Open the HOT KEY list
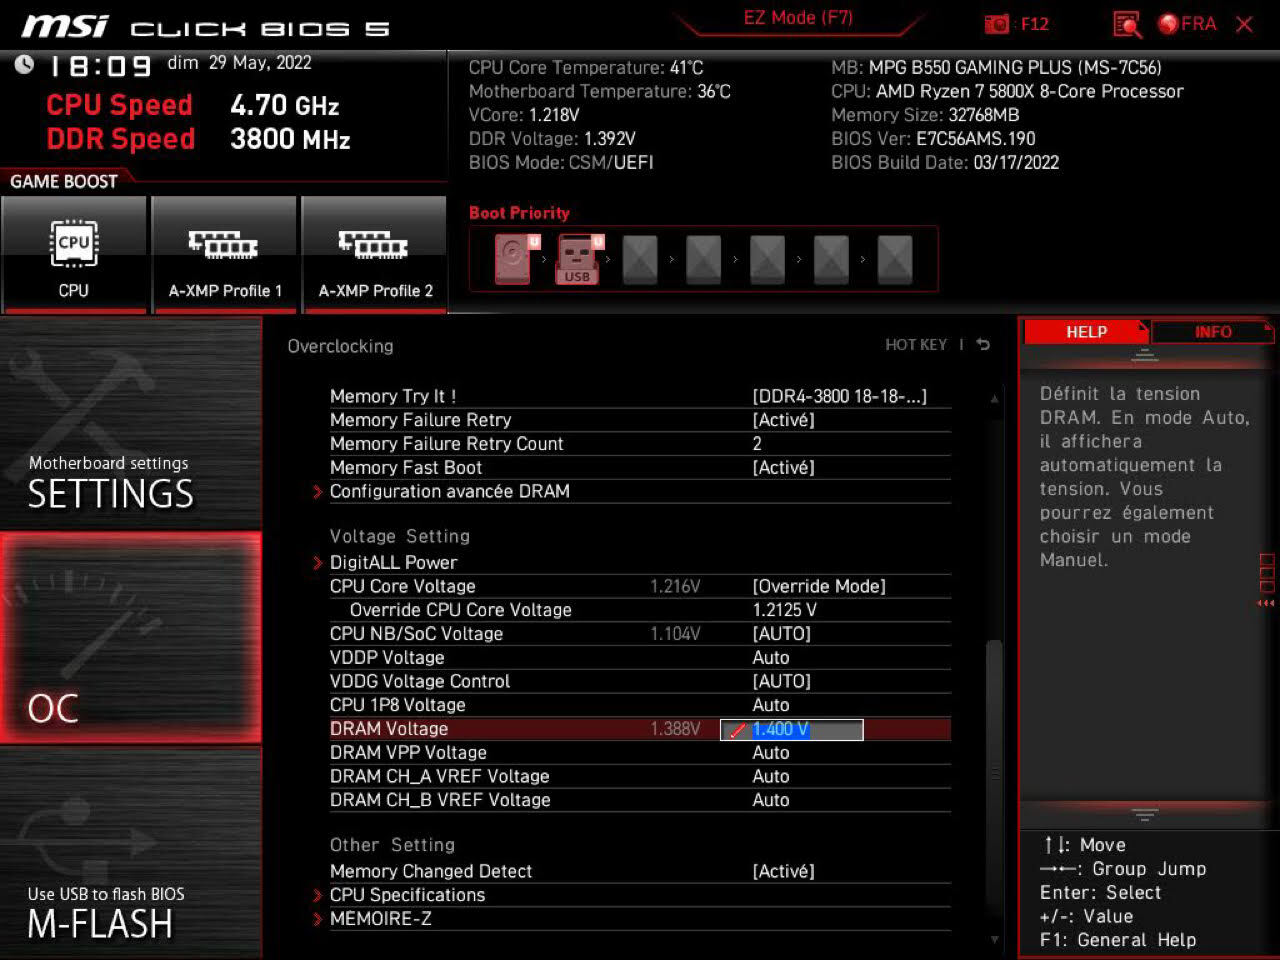 [x=916, y=345]
